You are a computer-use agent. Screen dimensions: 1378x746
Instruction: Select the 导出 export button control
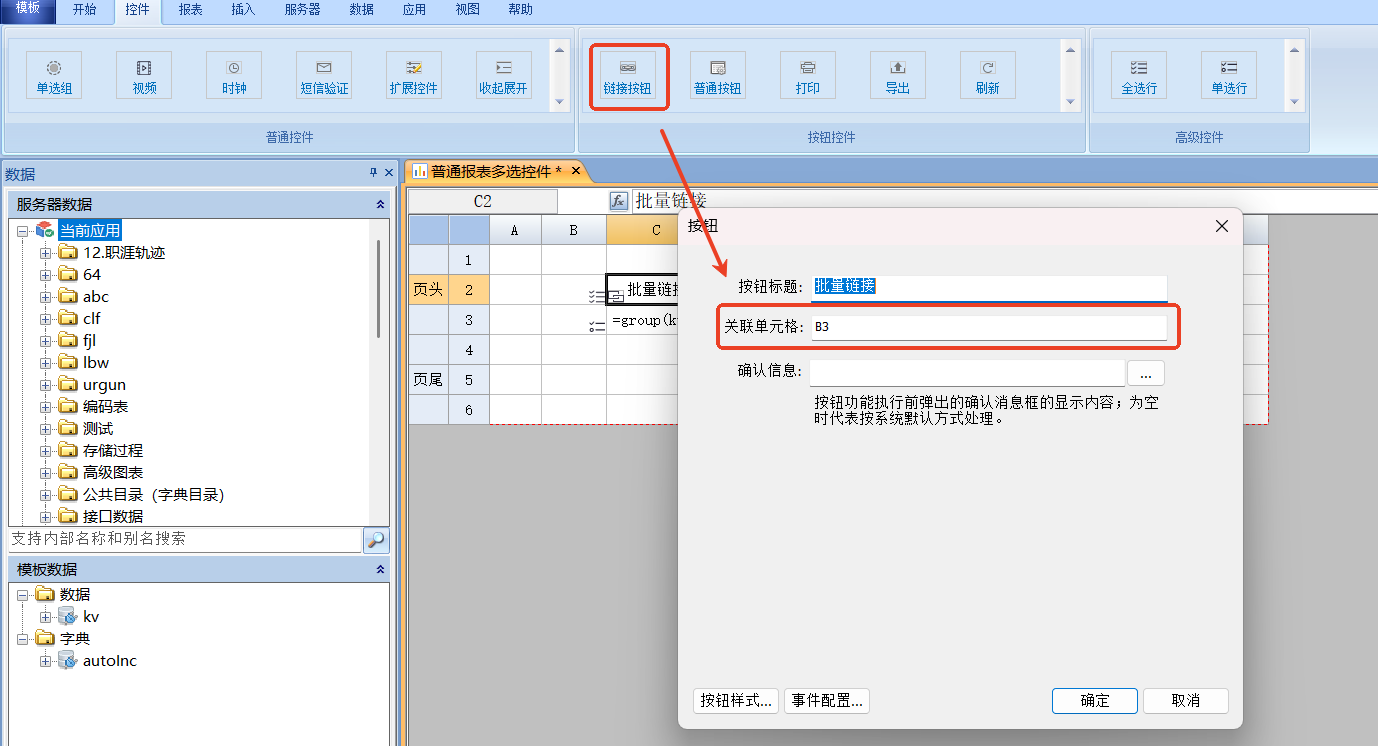898,76
